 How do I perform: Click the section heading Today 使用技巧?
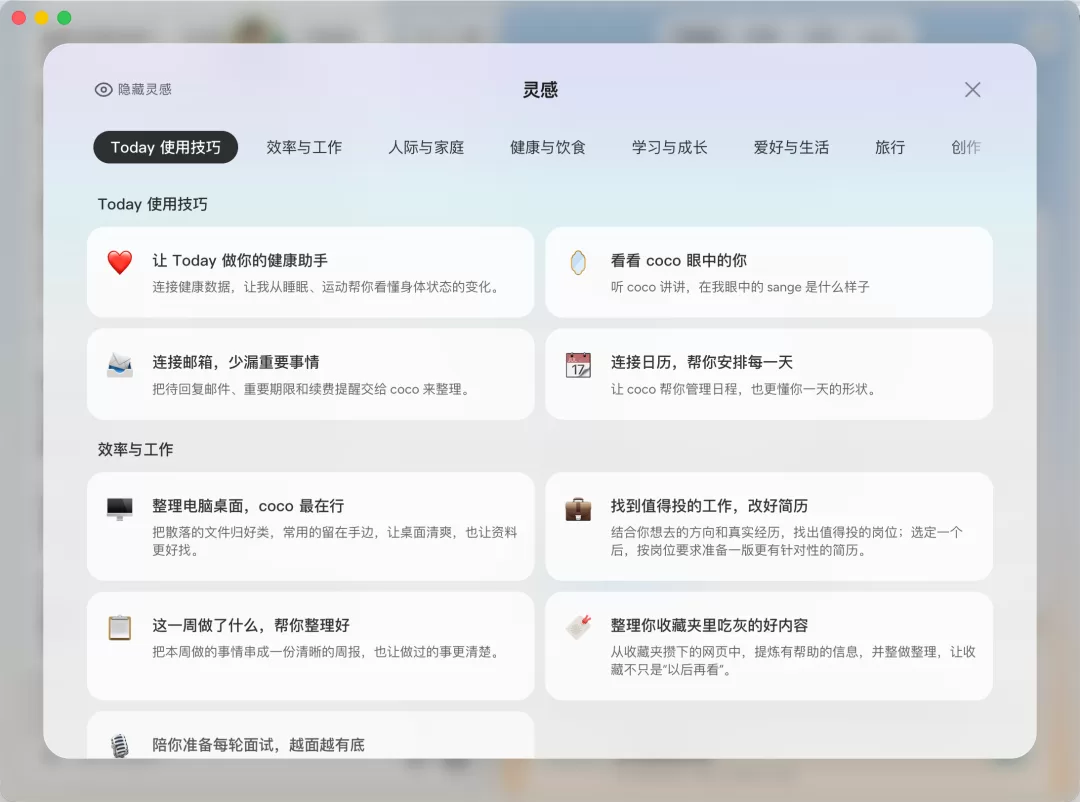coord(152,204)
